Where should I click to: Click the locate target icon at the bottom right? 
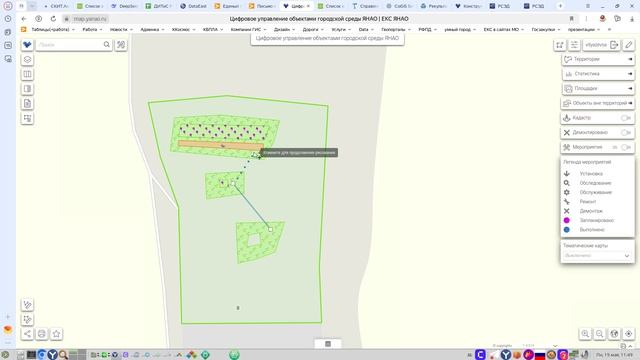coord(629,334)
